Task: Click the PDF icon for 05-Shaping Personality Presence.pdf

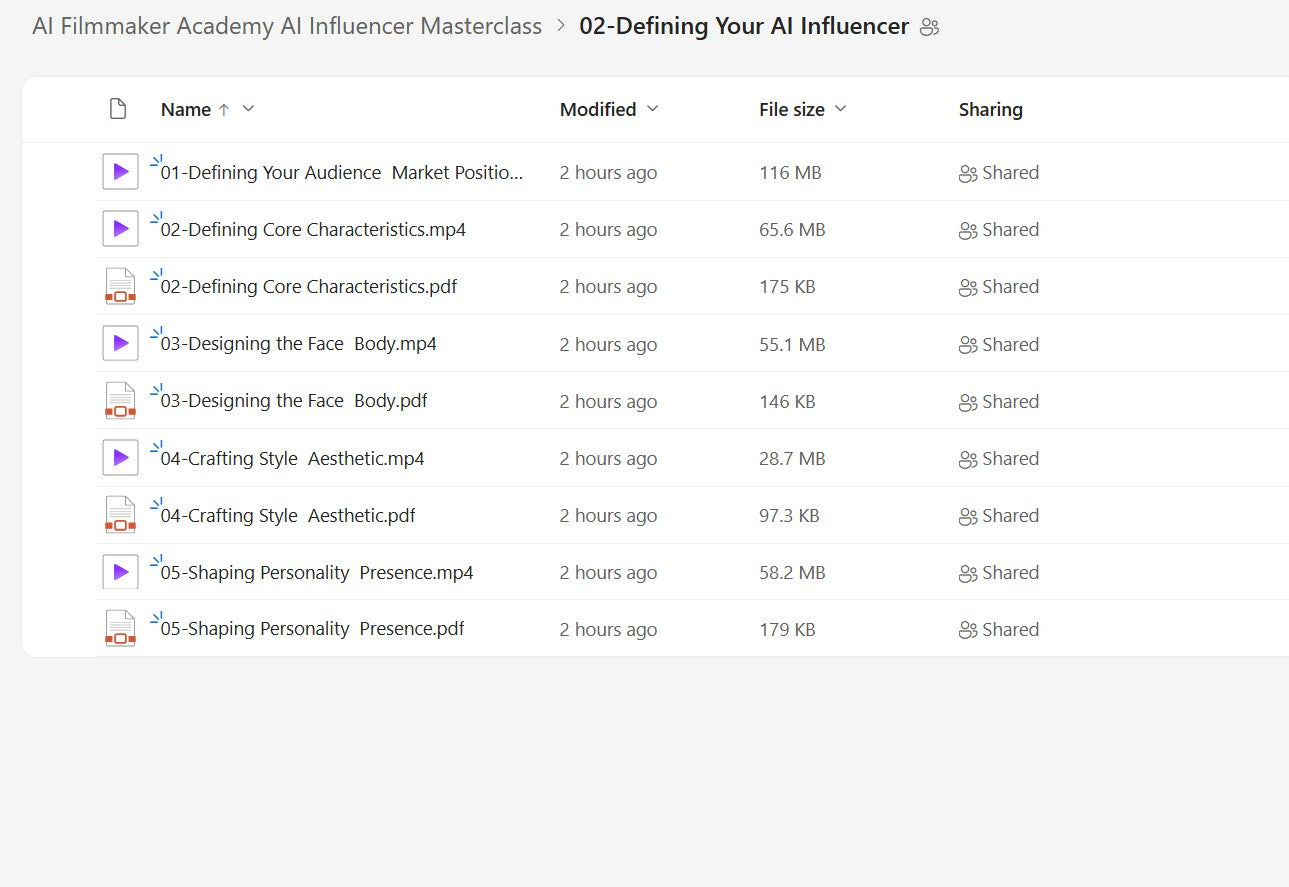Action: pyautogui.click(x=120, y=629)
